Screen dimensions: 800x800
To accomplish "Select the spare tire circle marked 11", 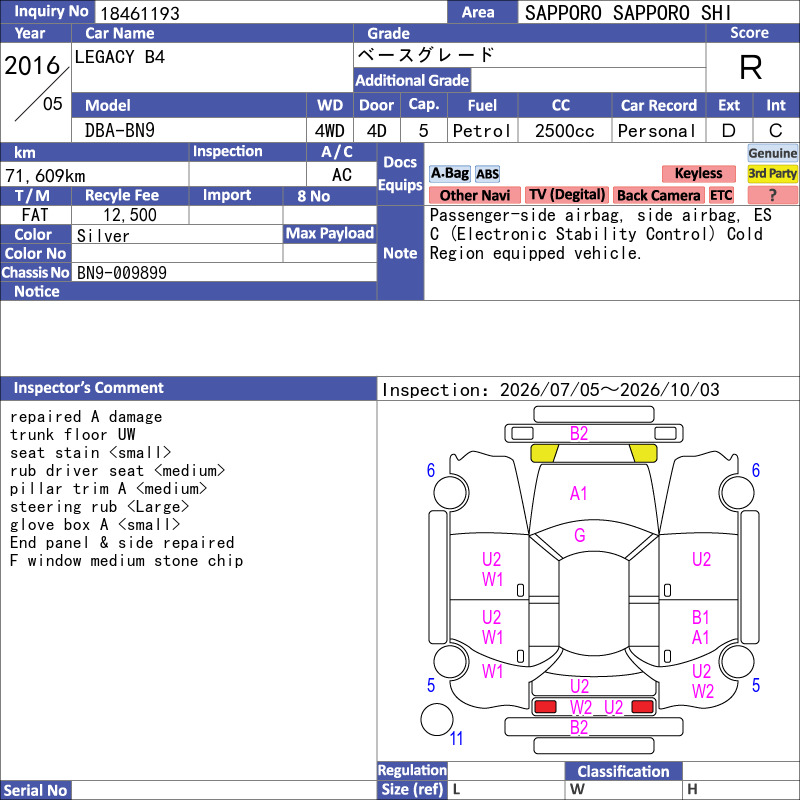I will [437, 719].
